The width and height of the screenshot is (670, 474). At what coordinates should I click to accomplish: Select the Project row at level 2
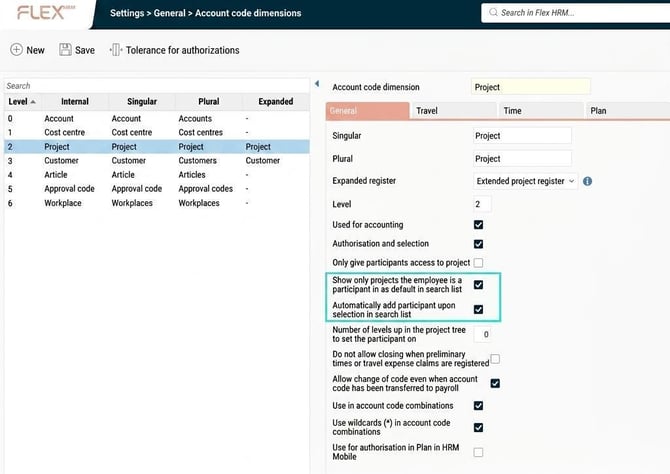click(157, 147)
